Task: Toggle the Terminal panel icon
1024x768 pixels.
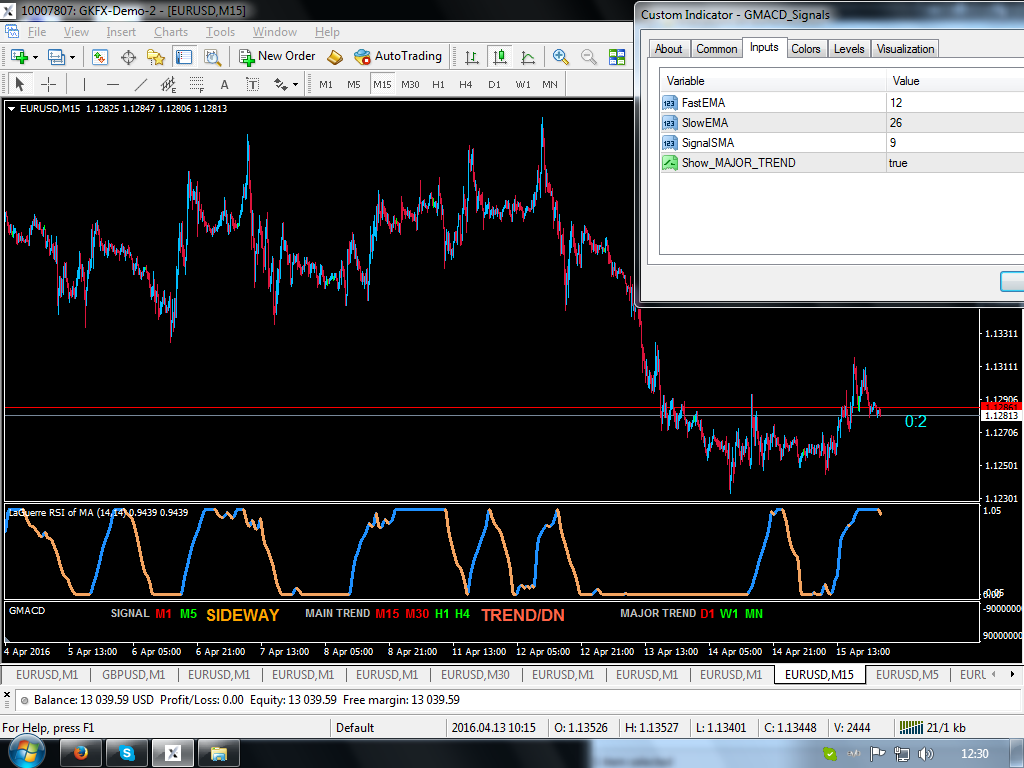Action: pyautogui.click(x=184, y=57)
